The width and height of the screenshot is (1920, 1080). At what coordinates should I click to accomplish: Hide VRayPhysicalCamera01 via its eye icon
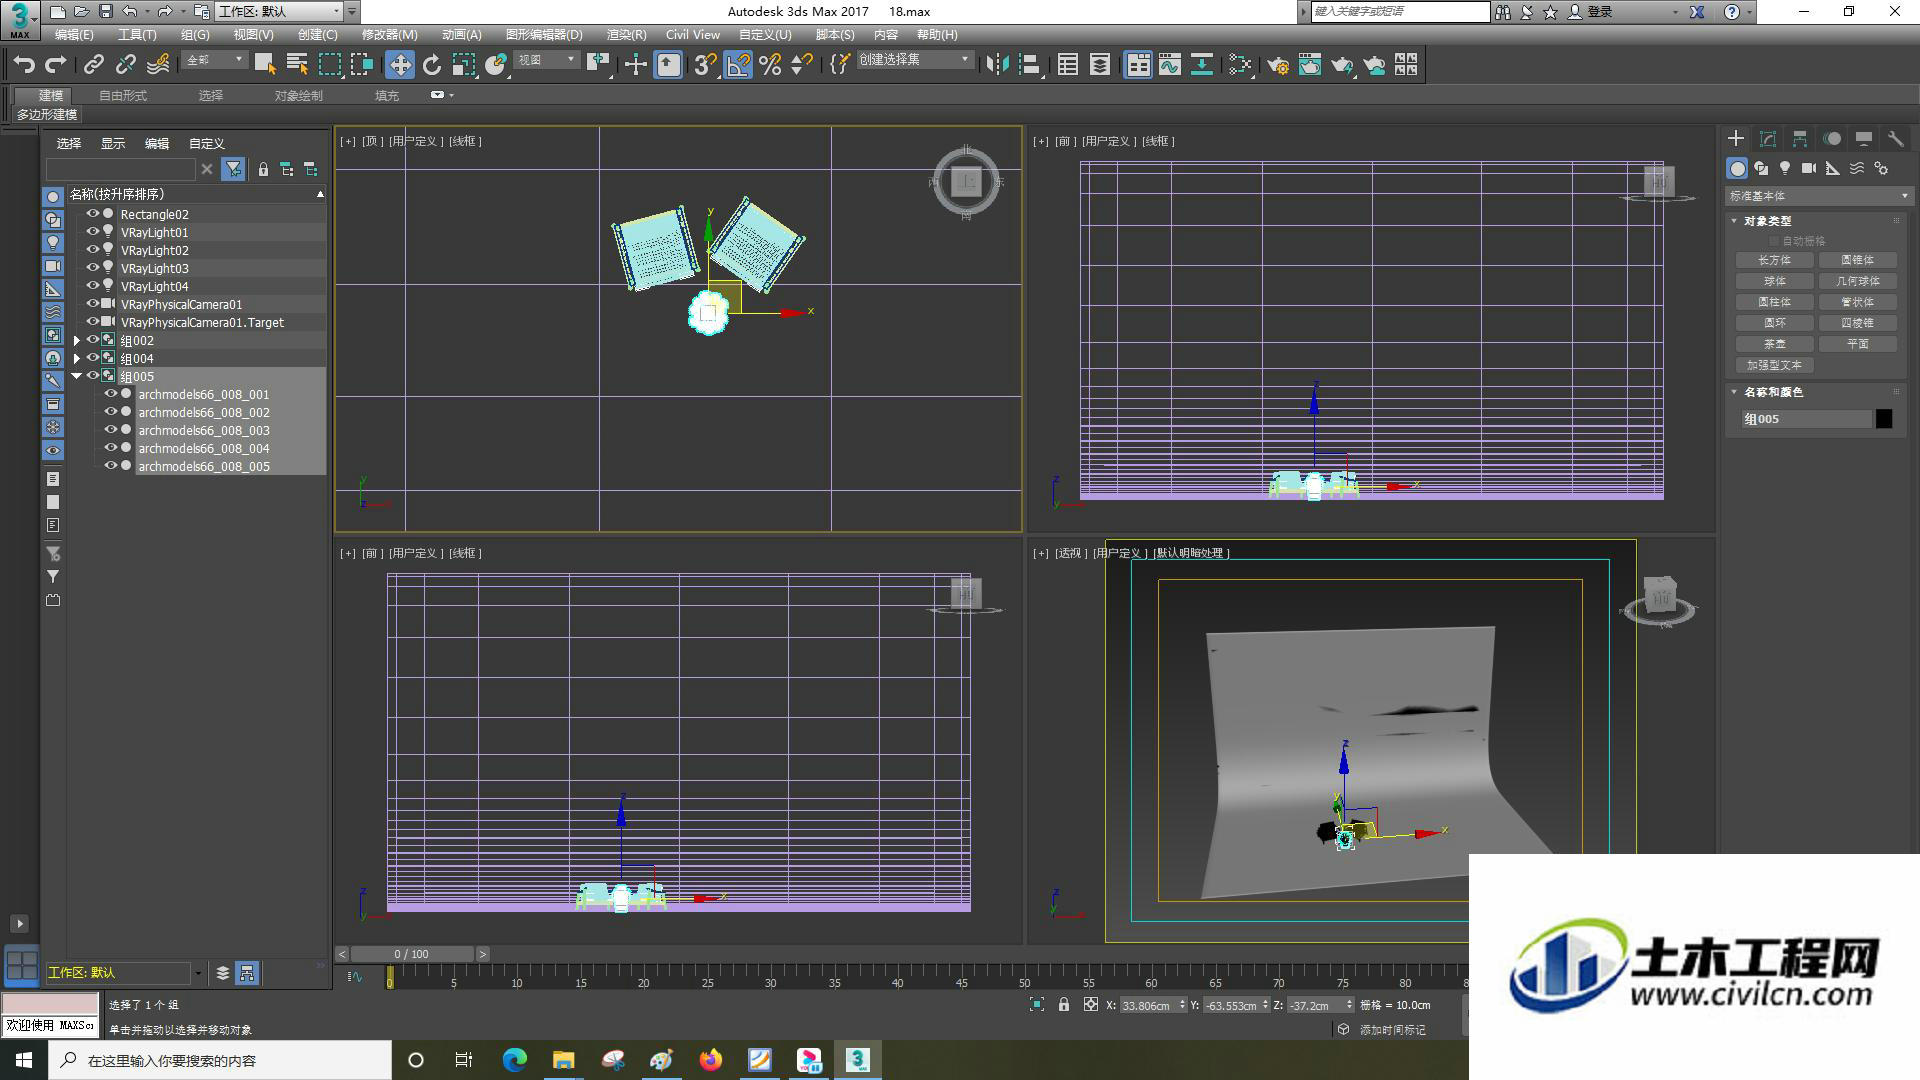[x=93, y=304]
